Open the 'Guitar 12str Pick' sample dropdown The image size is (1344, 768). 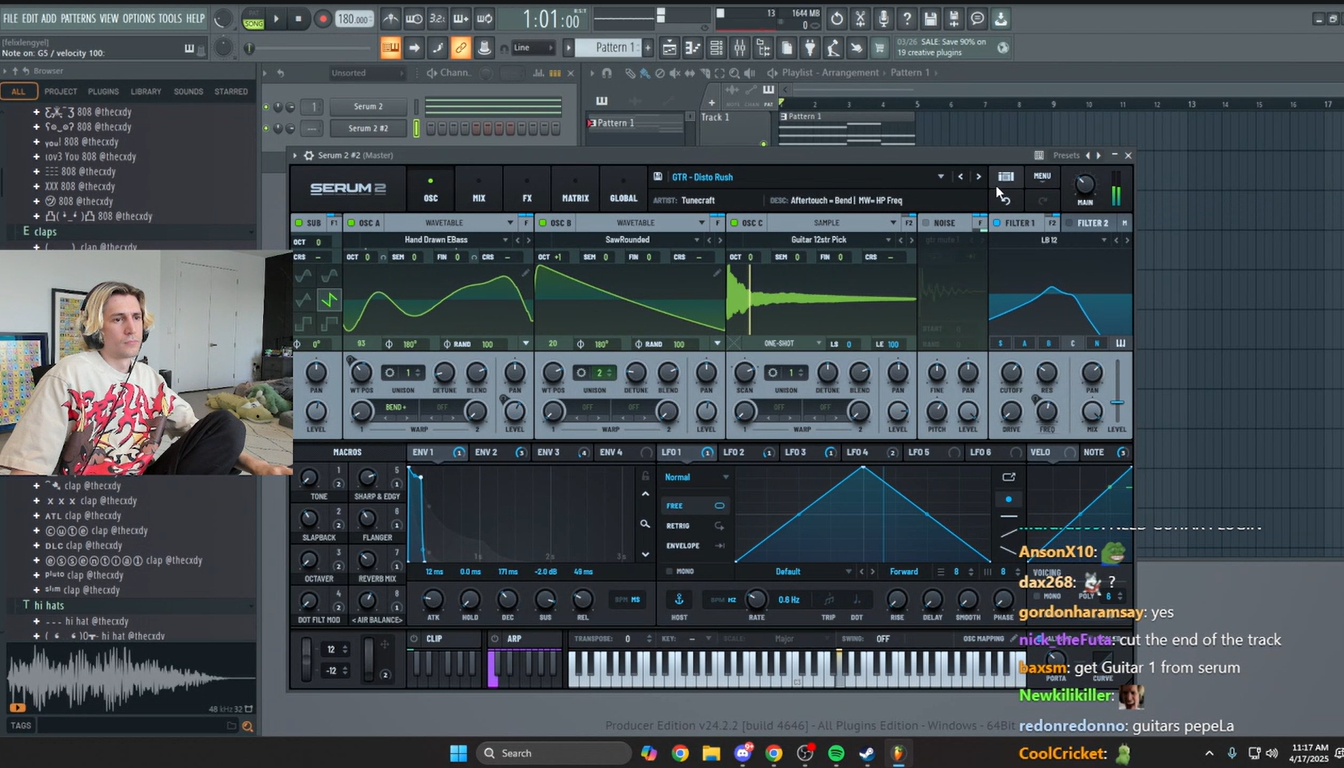pyautogui.click(x=820, y=240)
